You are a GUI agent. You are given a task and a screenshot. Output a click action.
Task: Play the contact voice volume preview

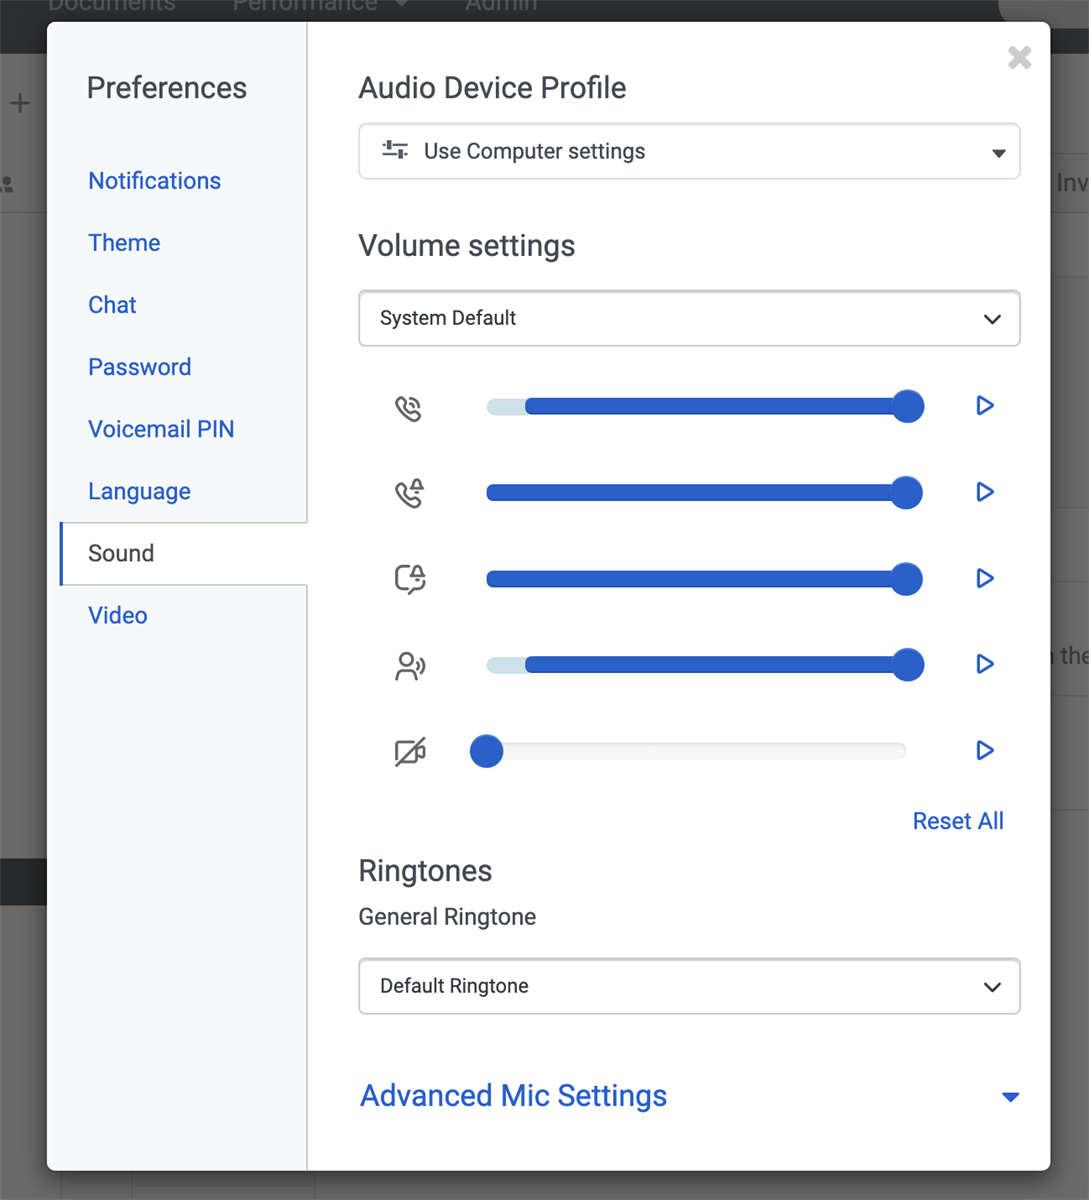click(985, 664)
